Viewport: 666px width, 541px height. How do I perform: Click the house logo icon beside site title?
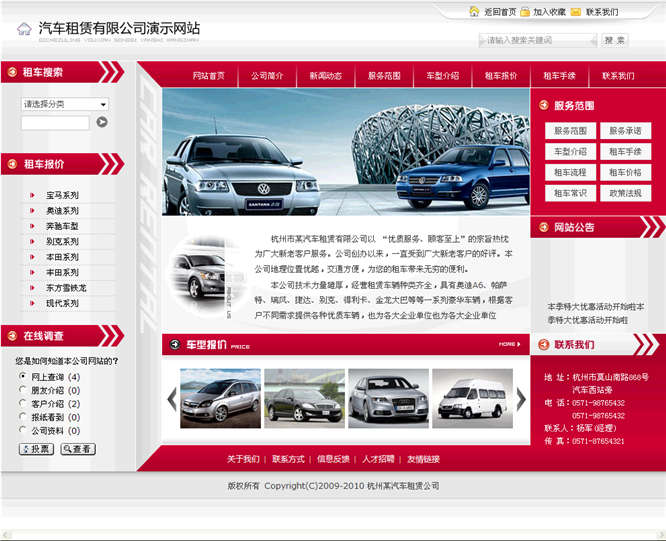pos(24,29)
